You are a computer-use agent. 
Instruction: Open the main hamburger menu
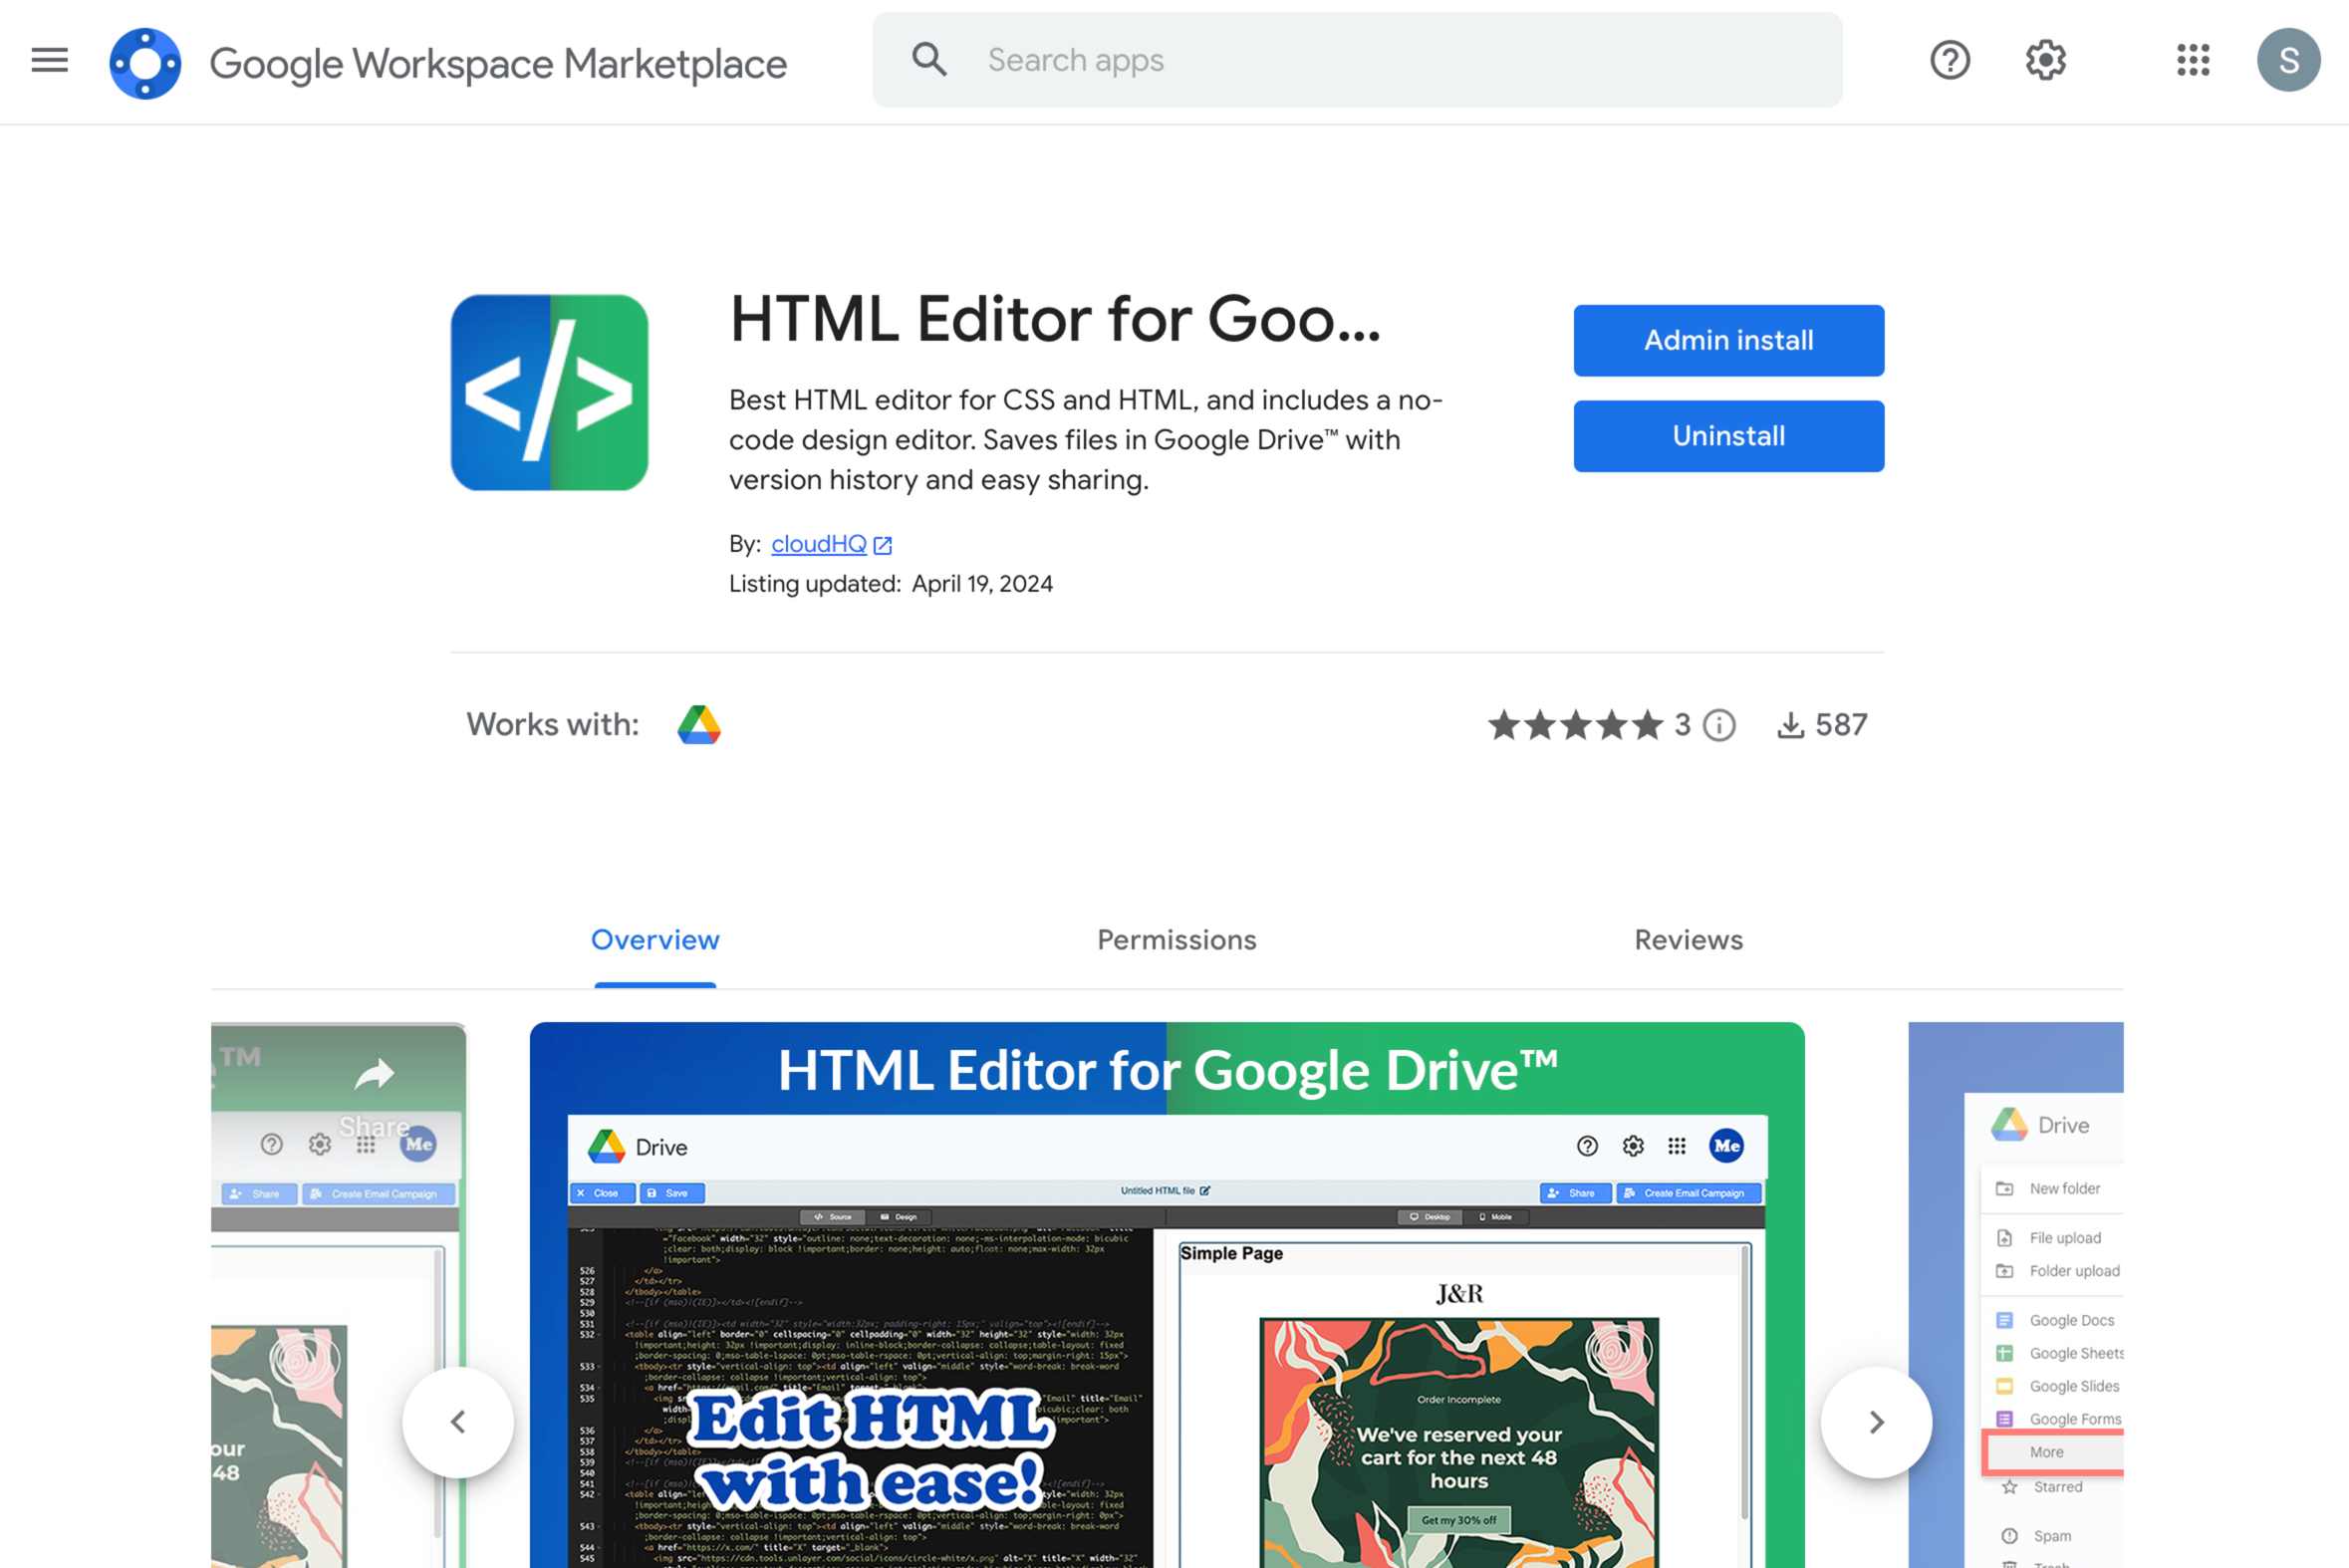tap(49, 60)
